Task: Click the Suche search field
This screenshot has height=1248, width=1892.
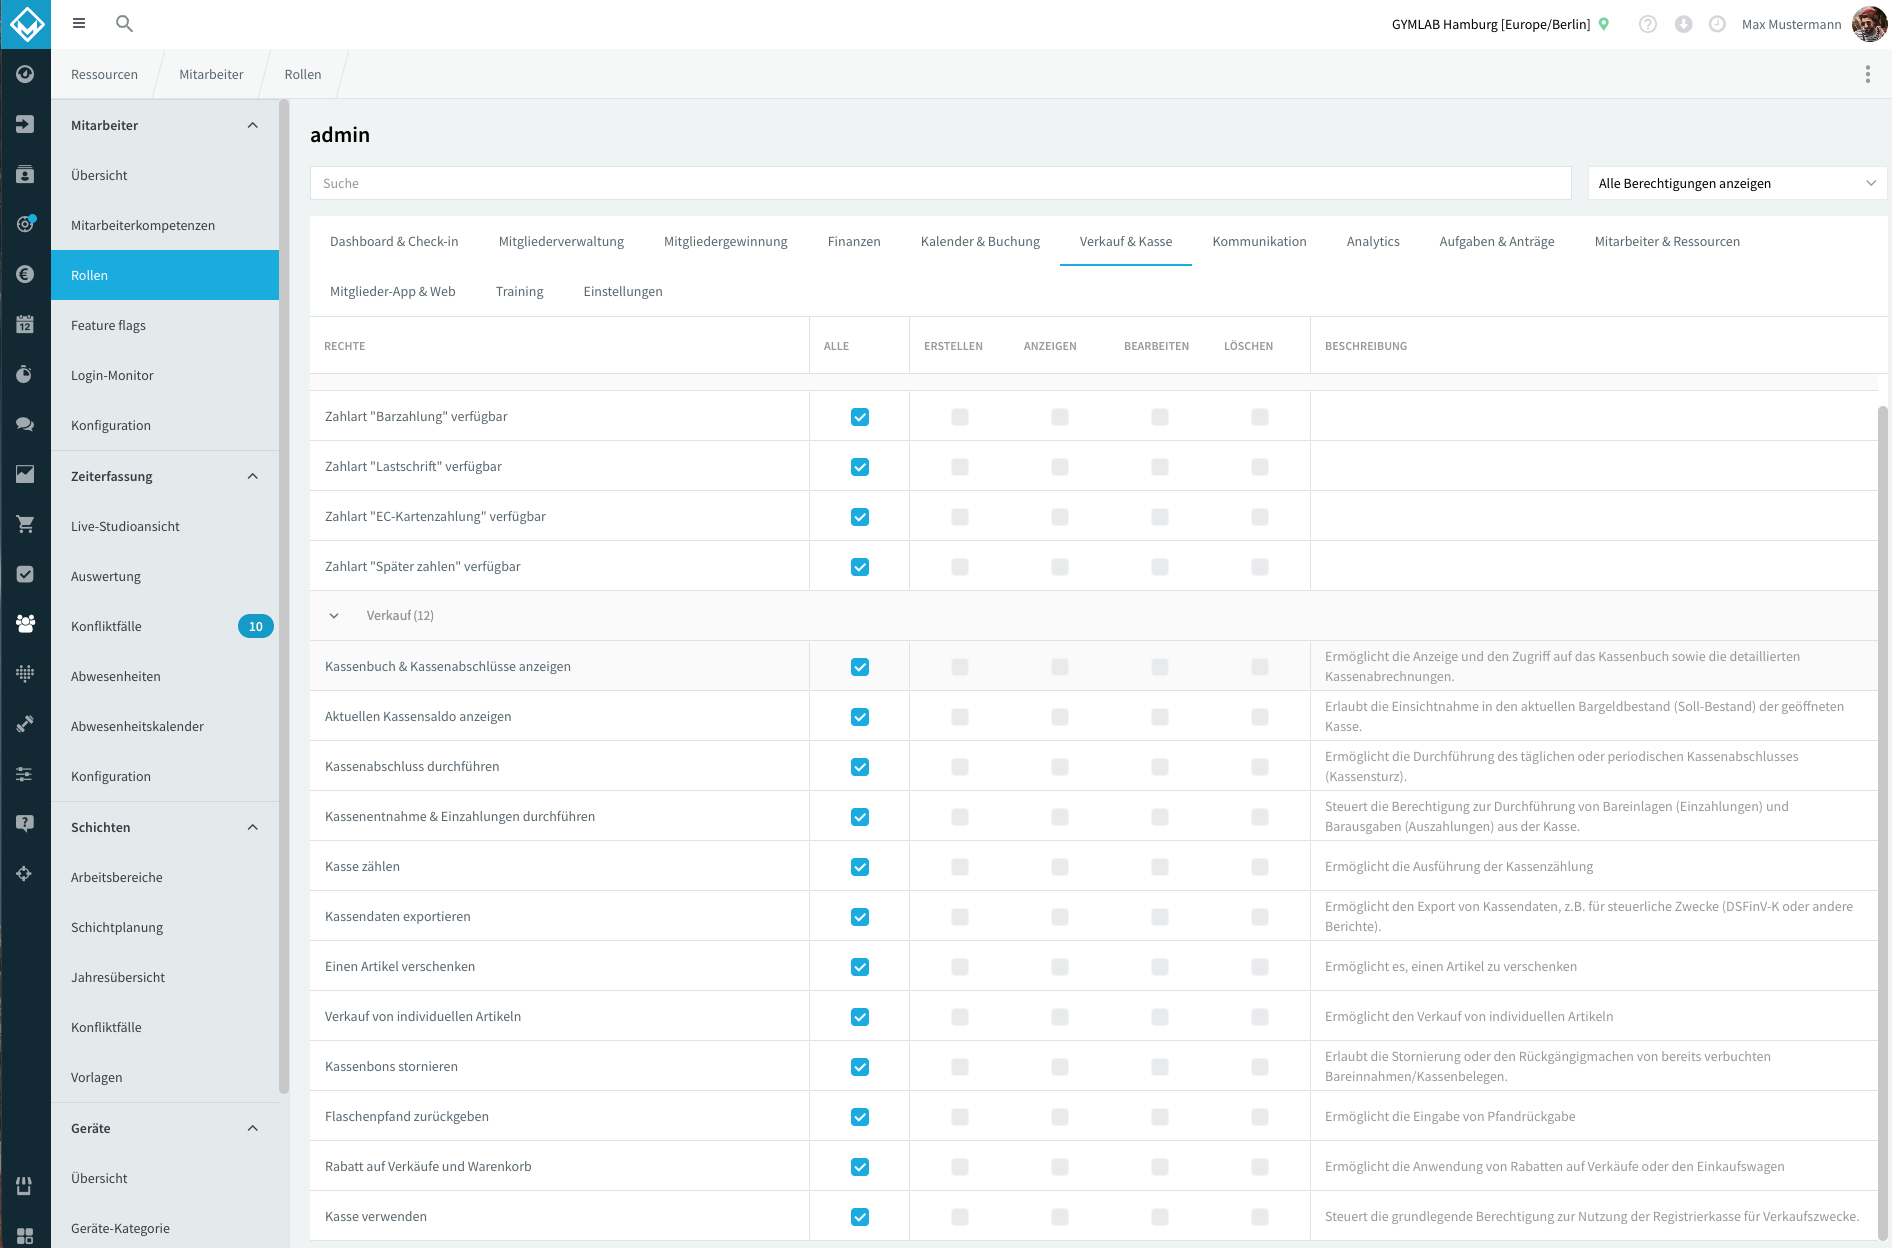Action: tap(940, 183)
